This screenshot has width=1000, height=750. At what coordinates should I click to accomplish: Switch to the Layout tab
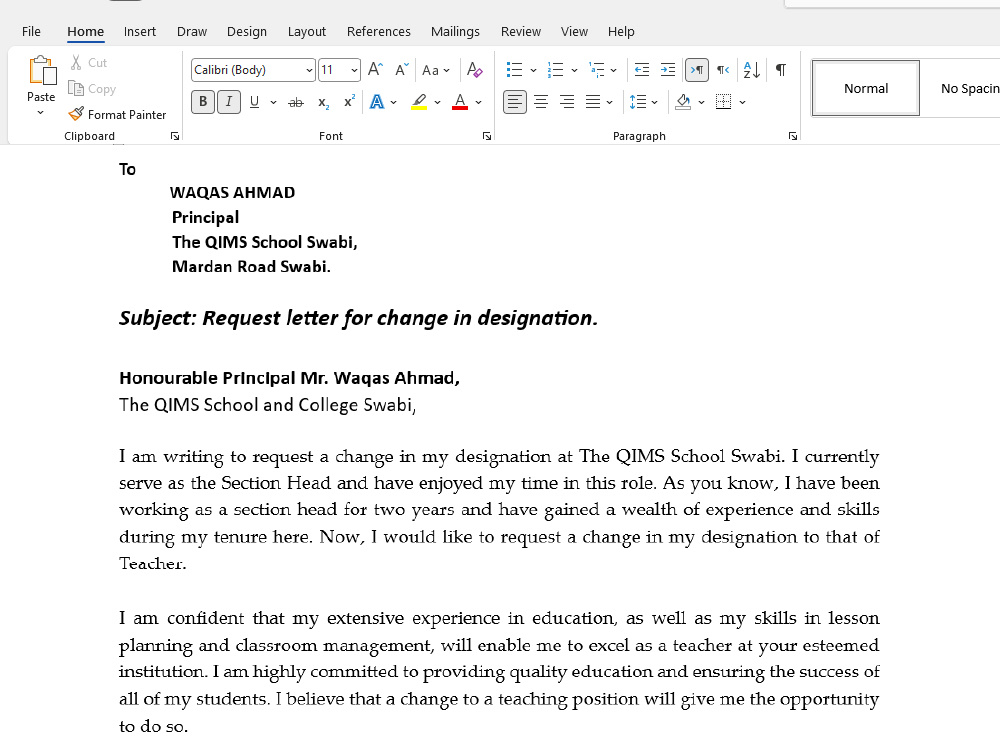point(307,31)
